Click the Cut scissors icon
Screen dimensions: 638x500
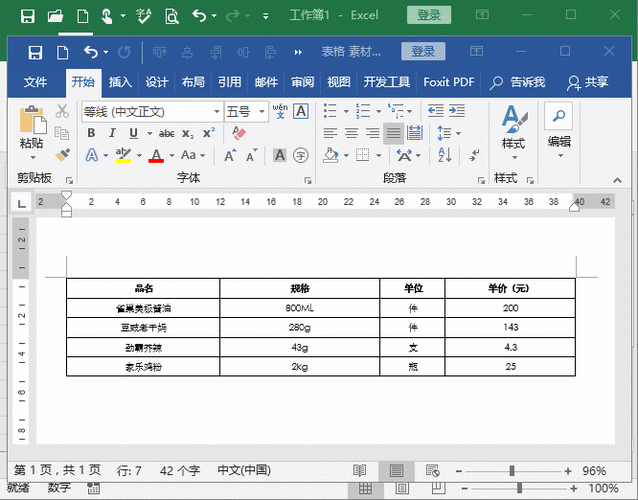(62, 111)
